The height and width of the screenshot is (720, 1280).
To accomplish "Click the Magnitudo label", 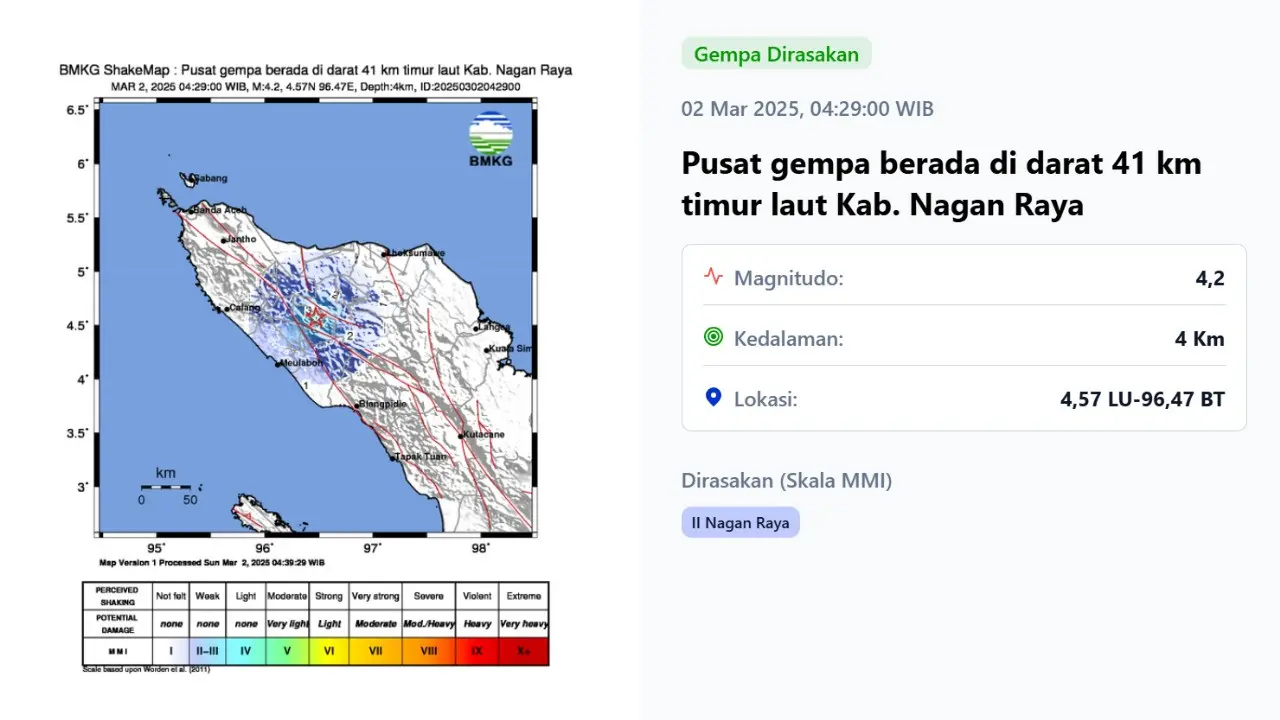I will (789, 278).
